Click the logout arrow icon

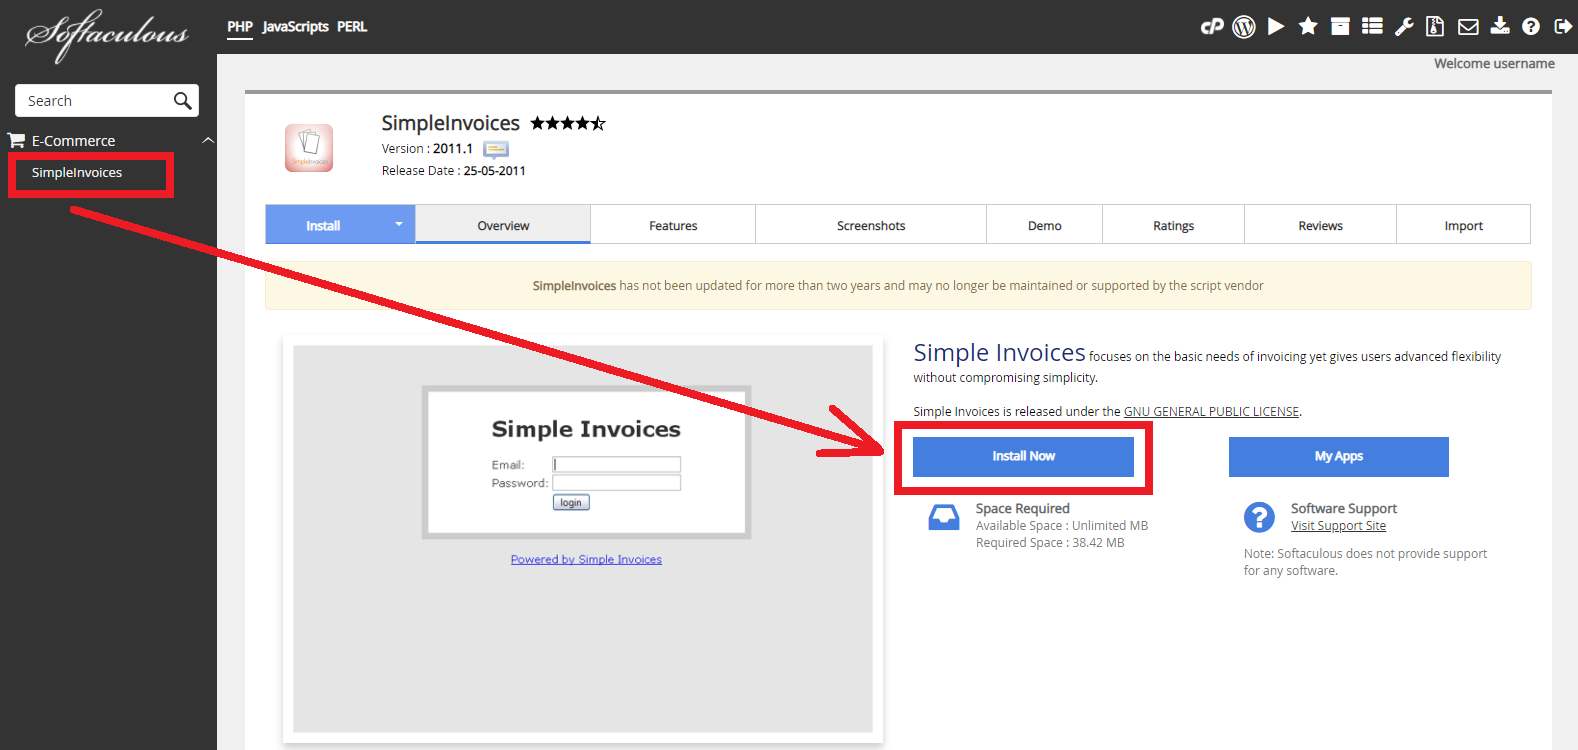[x=1563, y=26]
